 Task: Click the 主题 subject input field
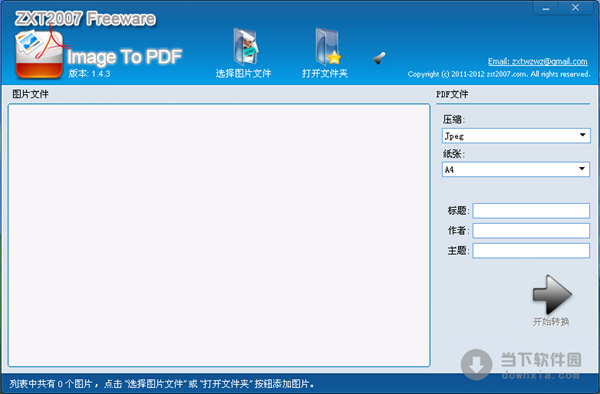click(531, 251)
